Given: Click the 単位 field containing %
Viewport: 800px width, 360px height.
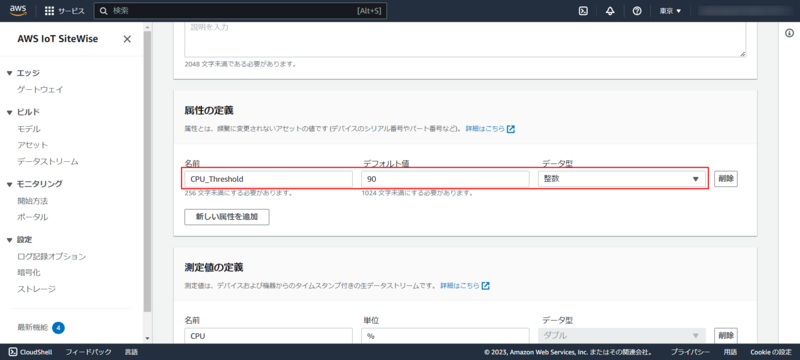Looking at the screenshot, I should click(445, 336).
